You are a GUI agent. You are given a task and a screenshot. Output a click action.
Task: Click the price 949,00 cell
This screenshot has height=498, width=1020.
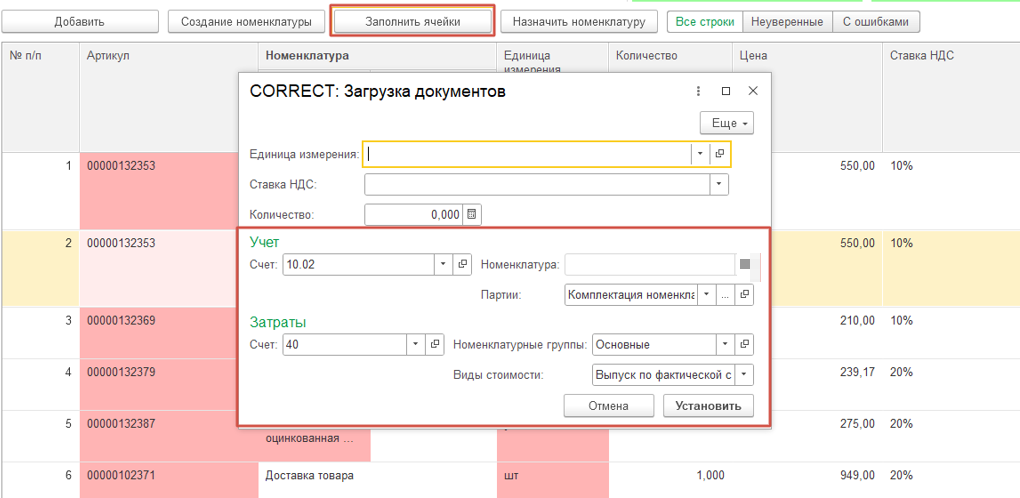click(808, 480)
